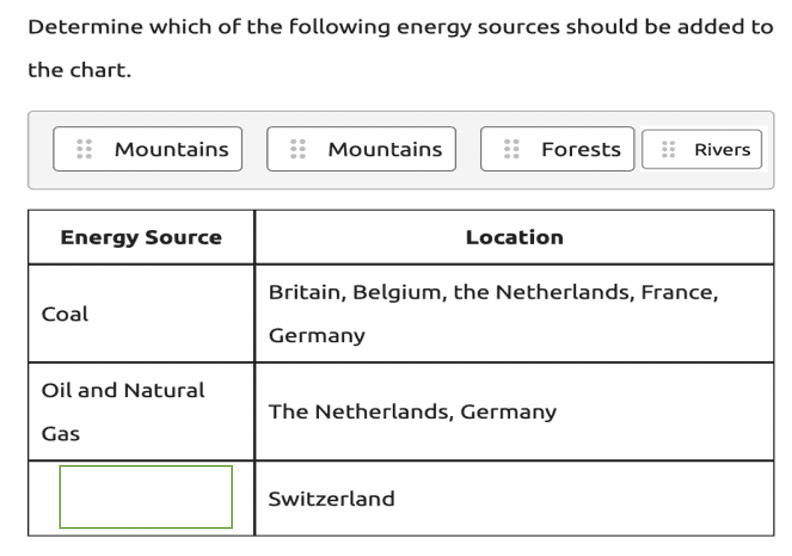Click the question prompt text
The image size is (792, 556).
401,48
